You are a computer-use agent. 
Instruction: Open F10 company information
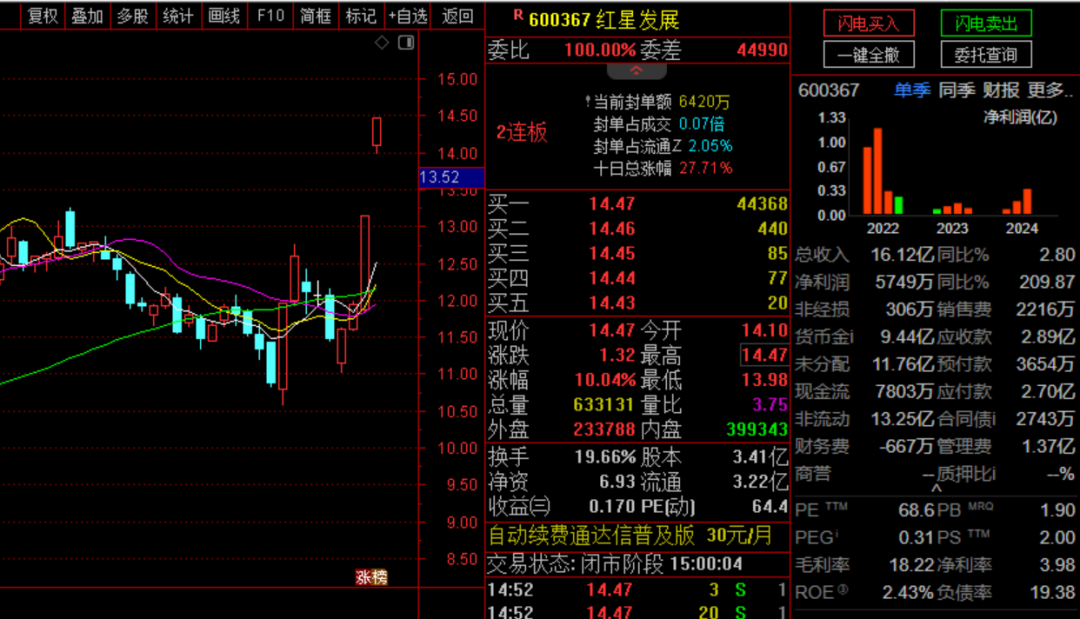270,16
